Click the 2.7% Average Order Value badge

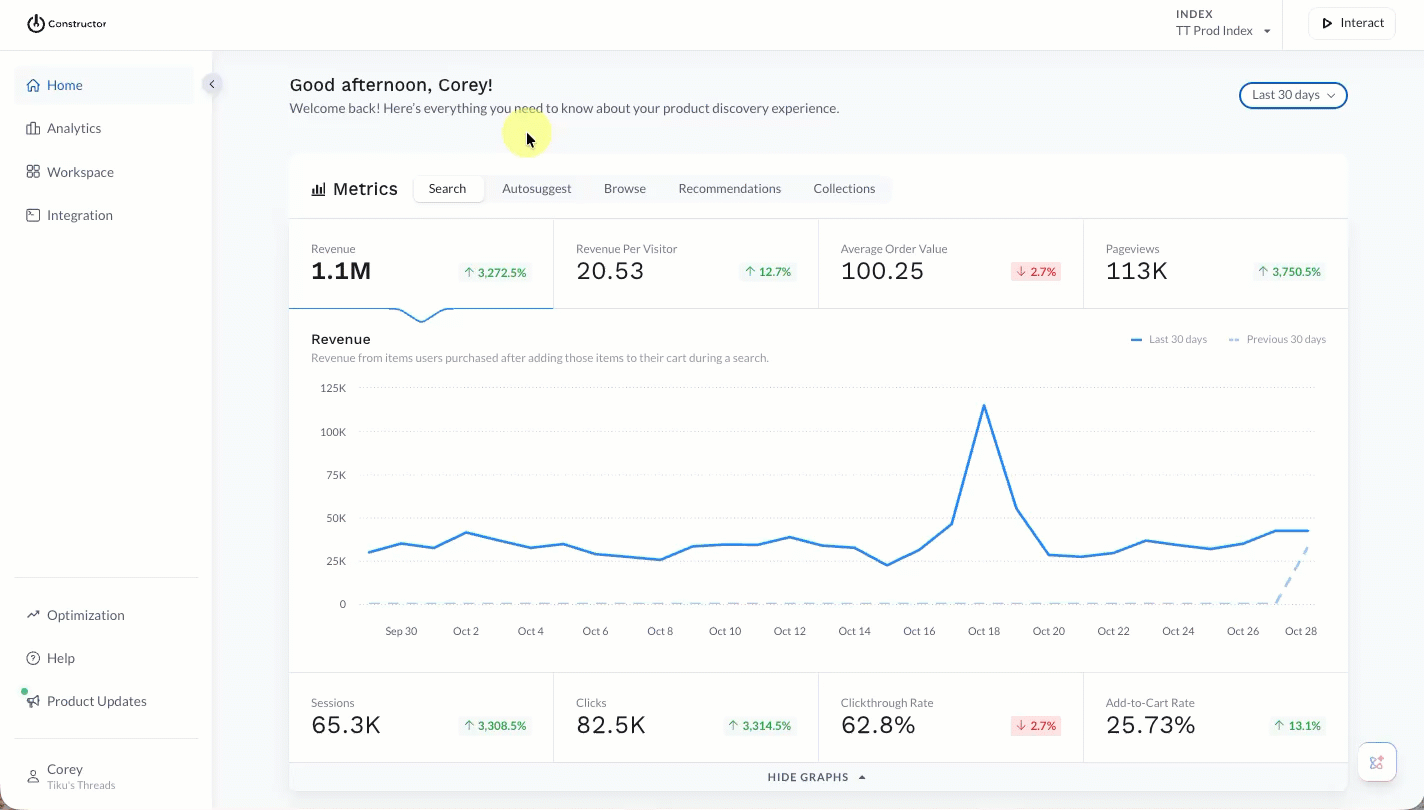1035,272
